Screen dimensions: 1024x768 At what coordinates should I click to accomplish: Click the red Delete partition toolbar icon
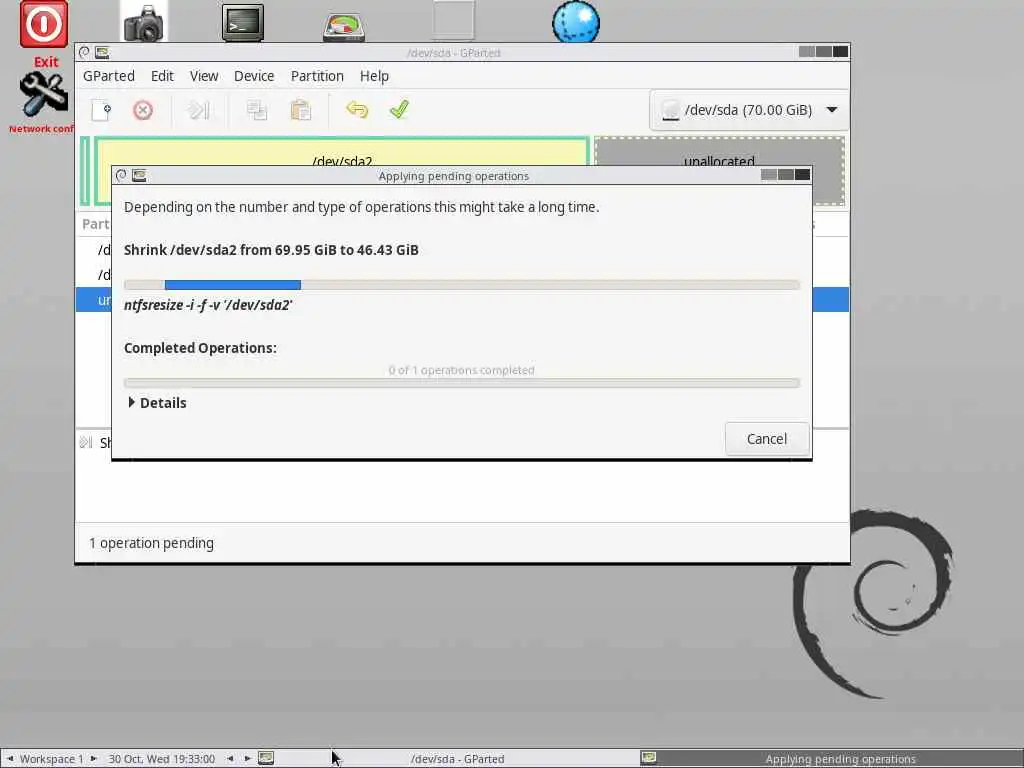click(142, 110)
